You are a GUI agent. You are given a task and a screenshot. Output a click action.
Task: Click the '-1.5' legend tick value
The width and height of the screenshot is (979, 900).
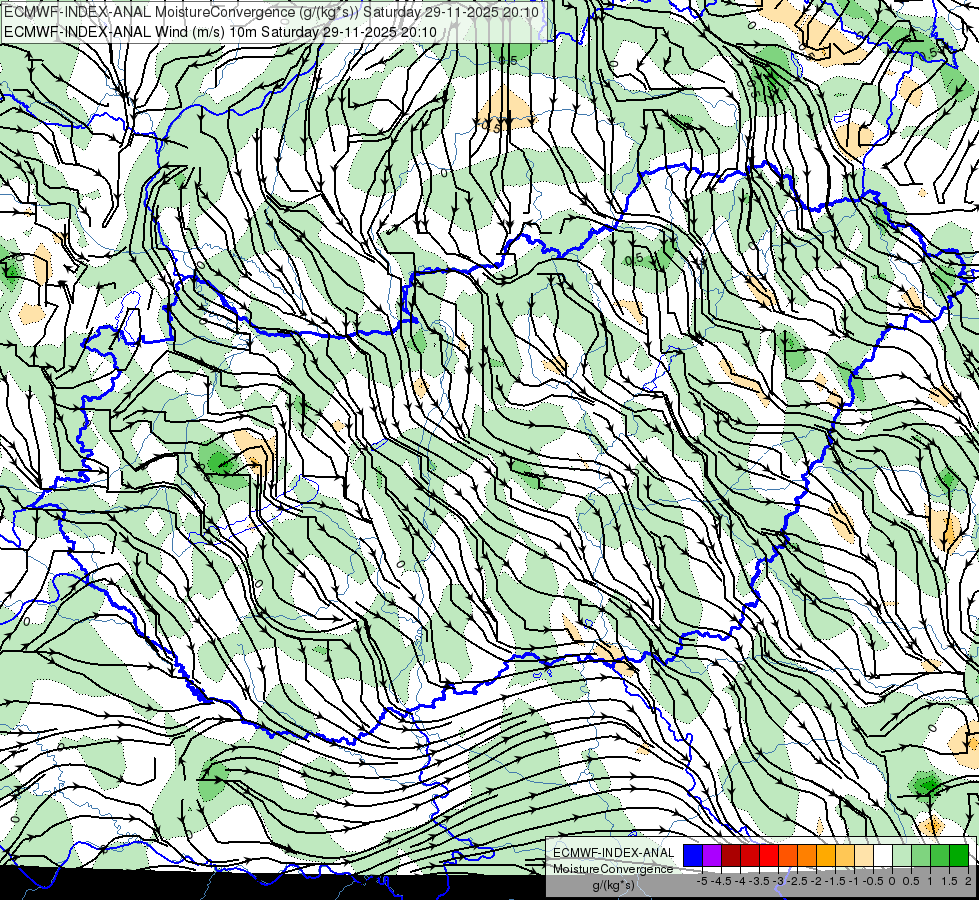point(835,881)
